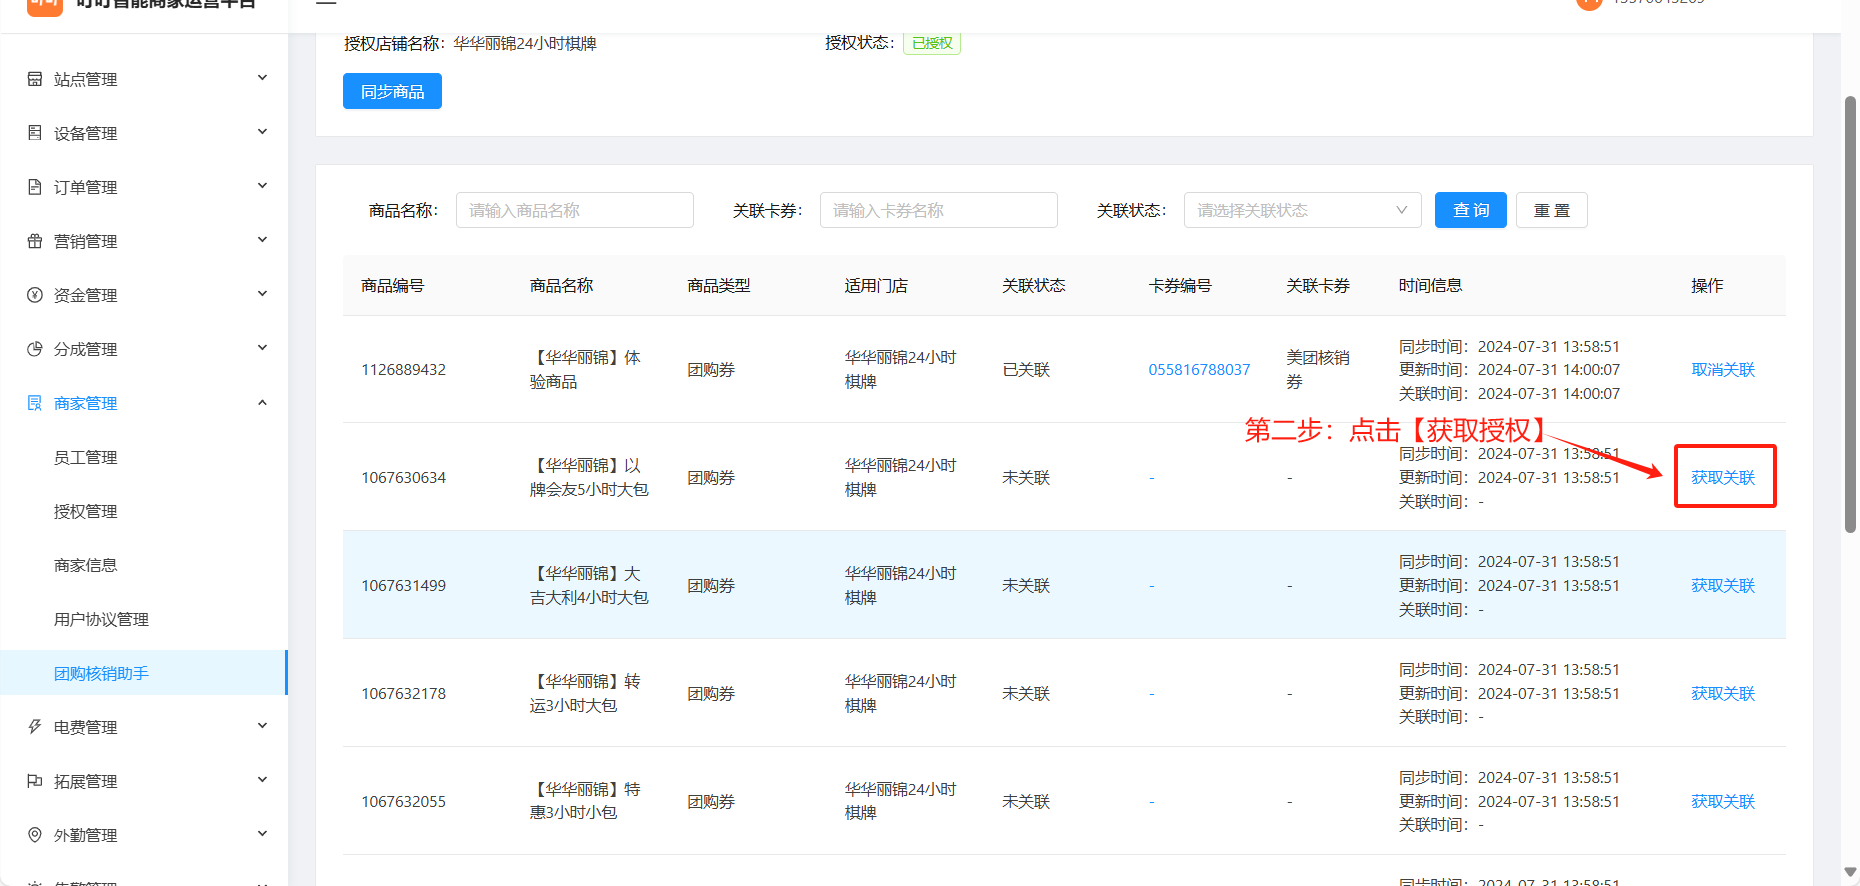Click the 电费管理 lightning icon
Viewport: 1860px width, 886px height.
click(35, 727)
